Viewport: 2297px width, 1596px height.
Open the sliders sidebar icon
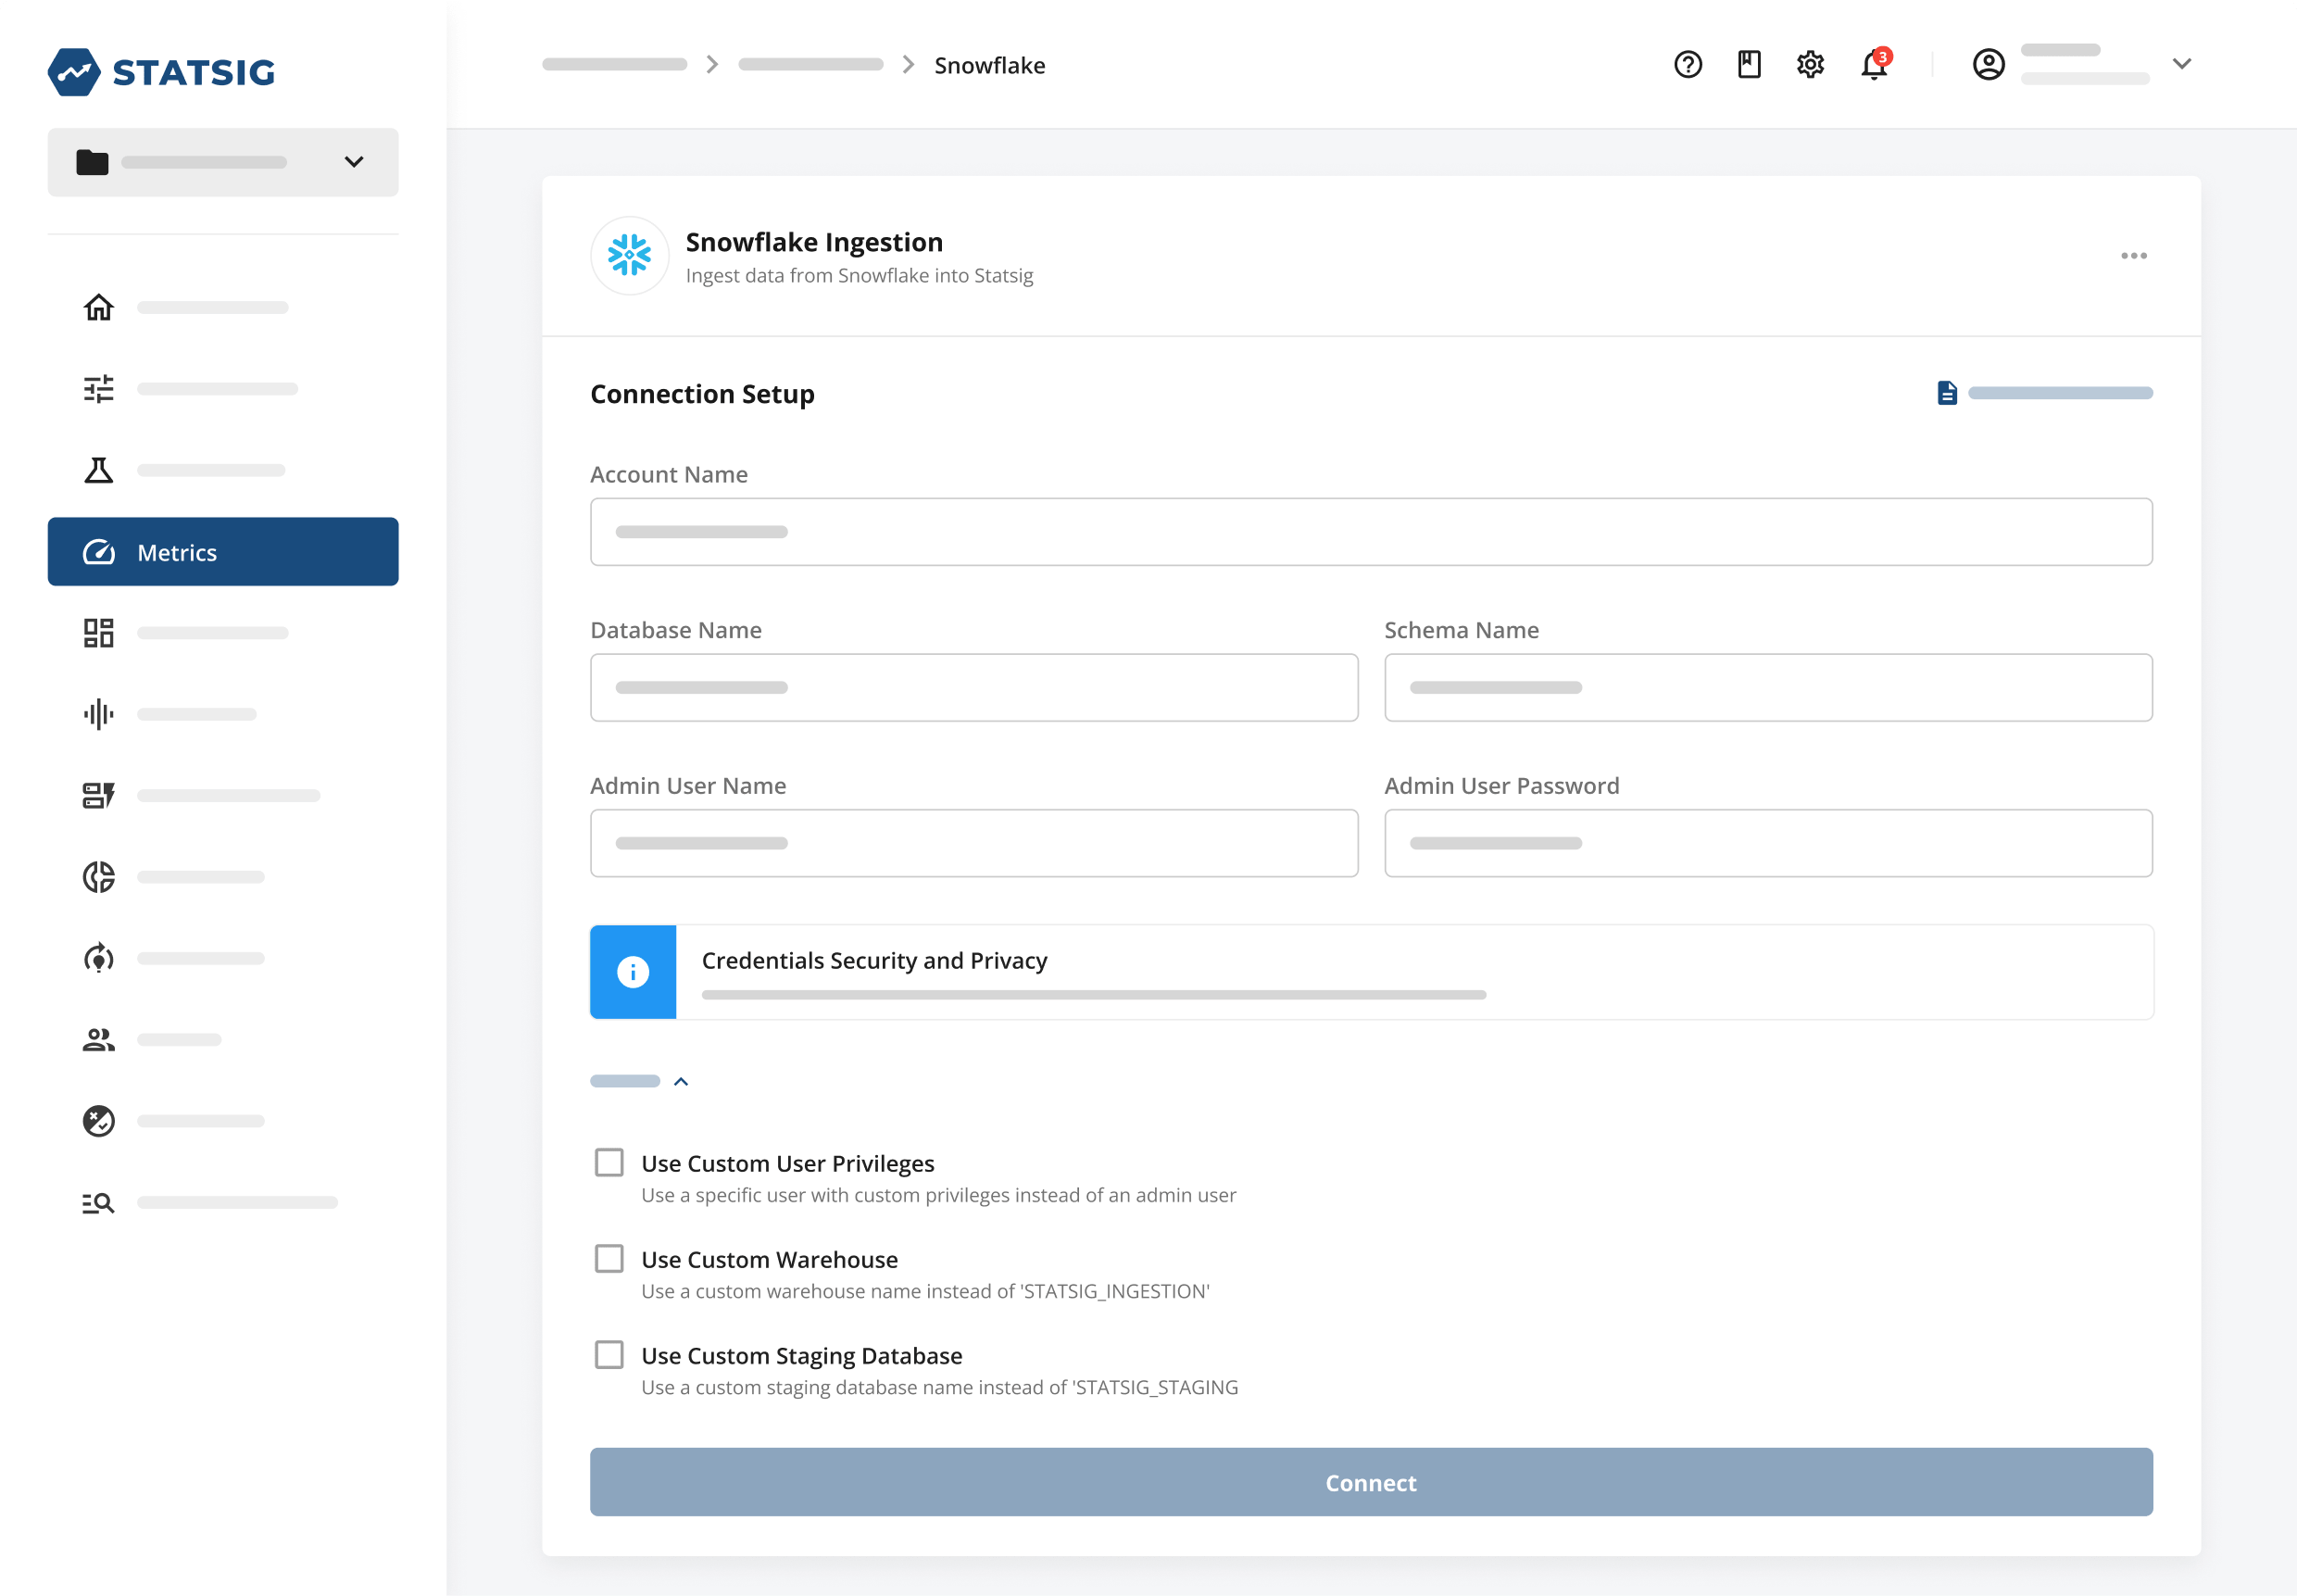(98, 389)
